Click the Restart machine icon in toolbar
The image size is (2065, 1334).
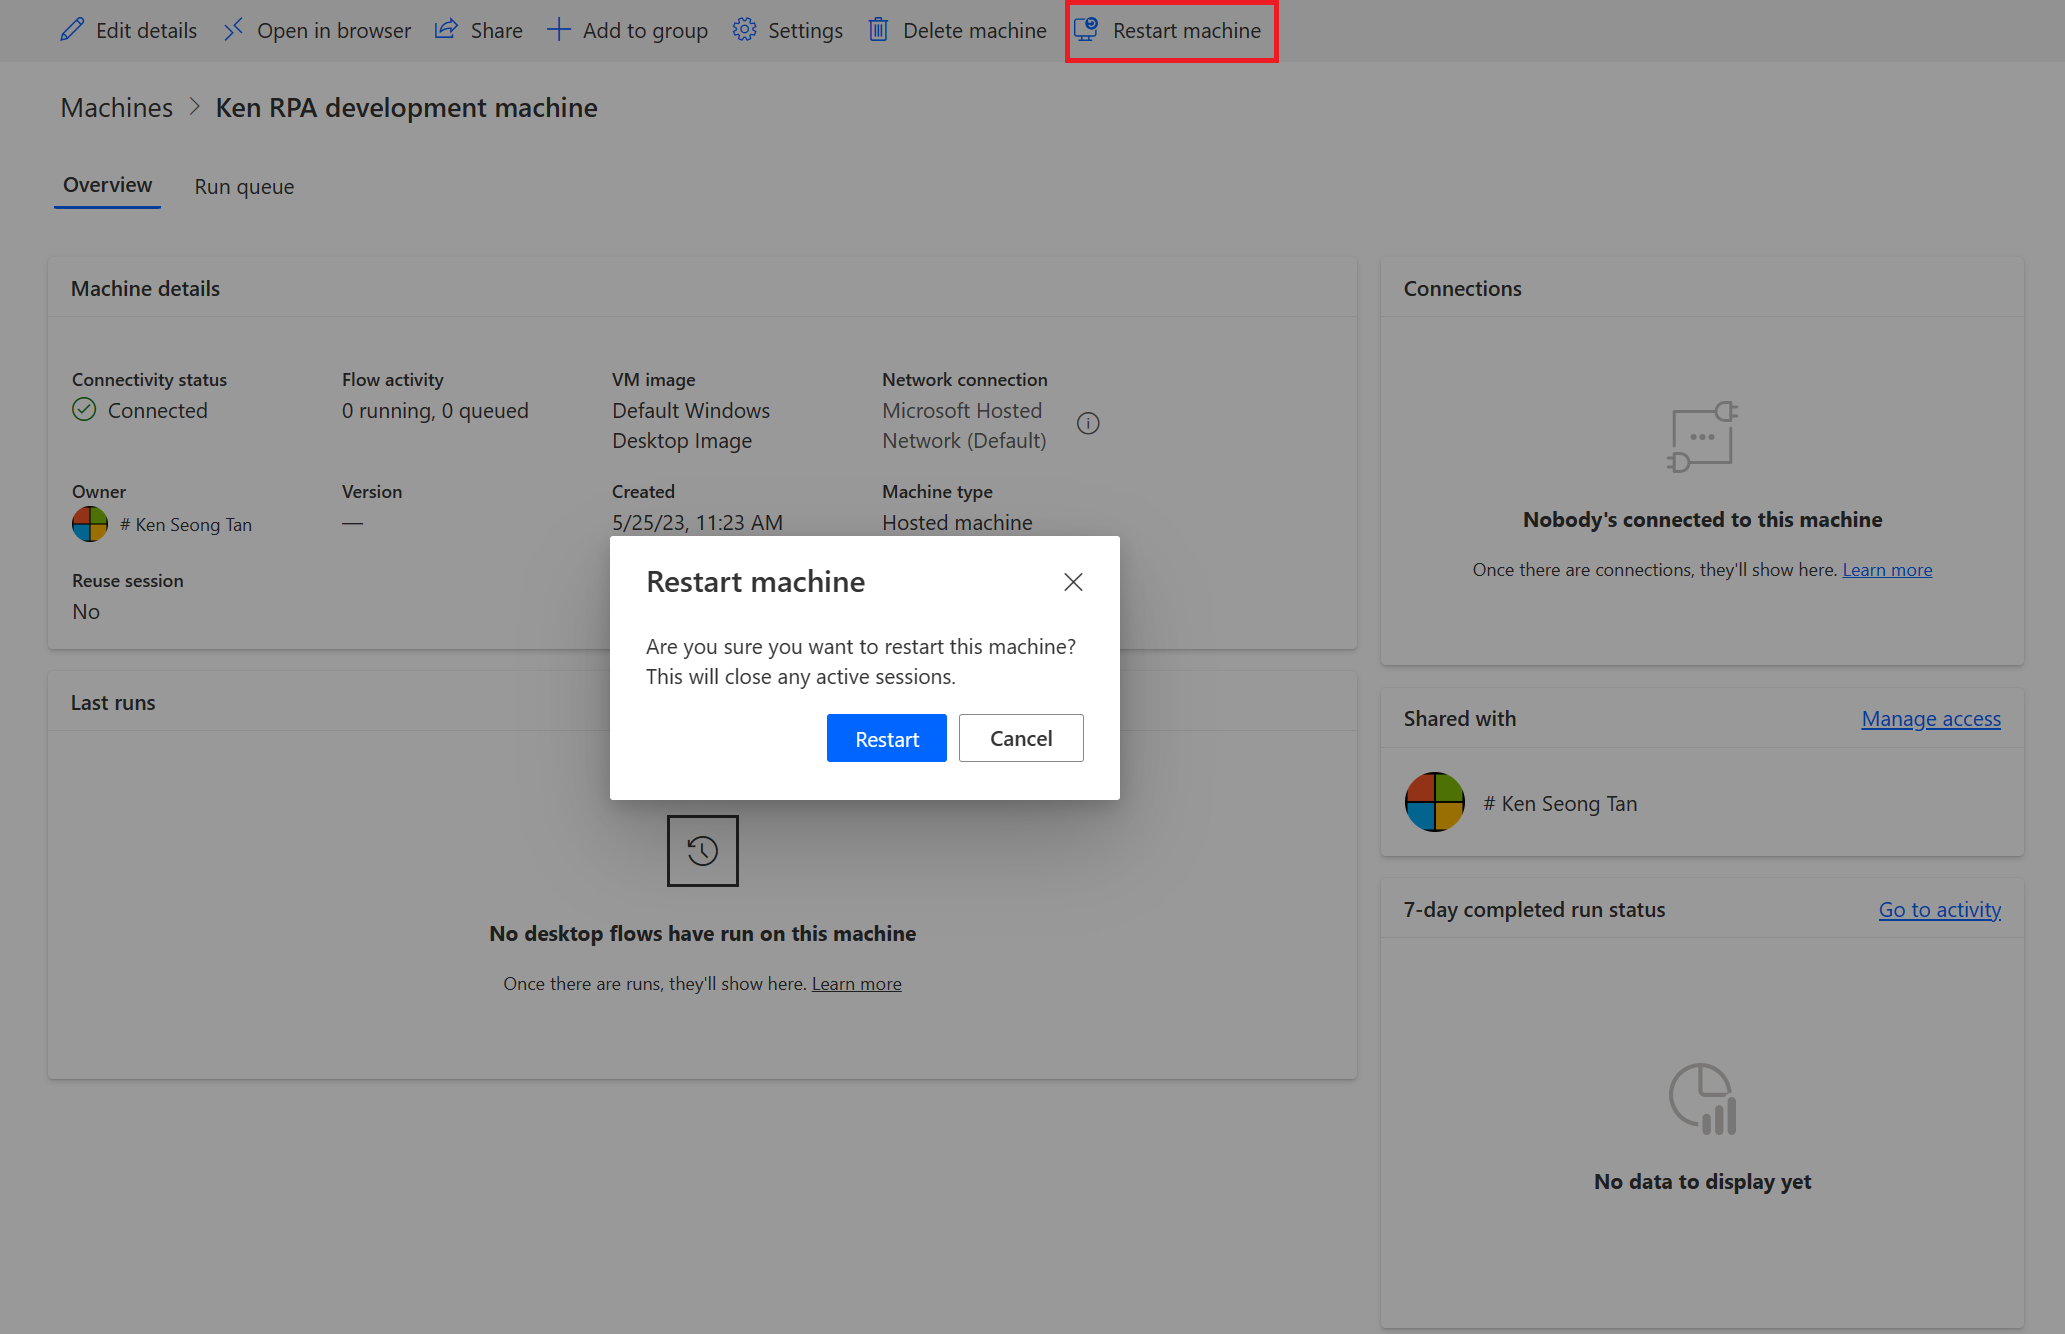coord(1085,30)
